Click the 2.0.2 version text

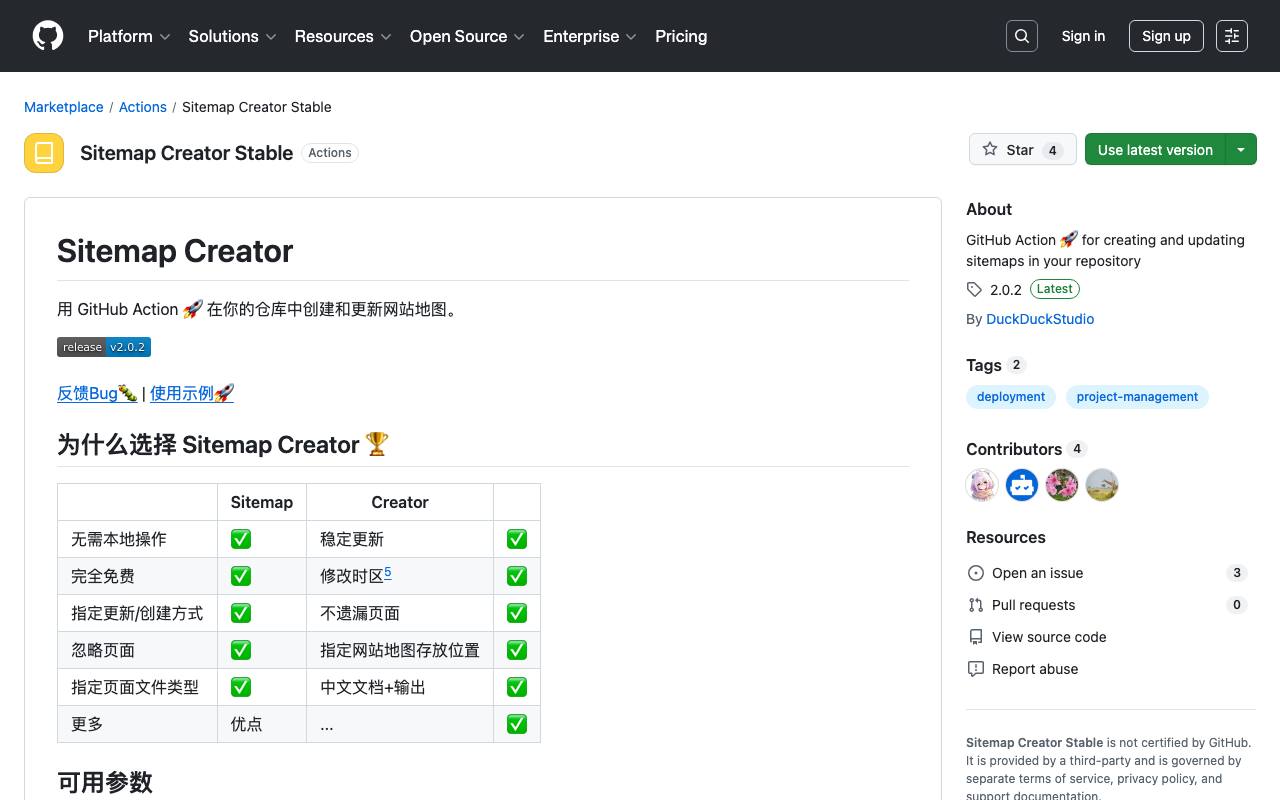pyautogui.click(x=1006, y=290)
